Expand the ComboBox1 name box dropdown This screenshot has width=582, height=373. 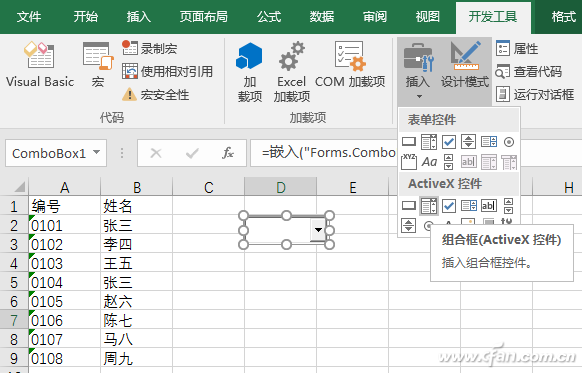[97, 152]
